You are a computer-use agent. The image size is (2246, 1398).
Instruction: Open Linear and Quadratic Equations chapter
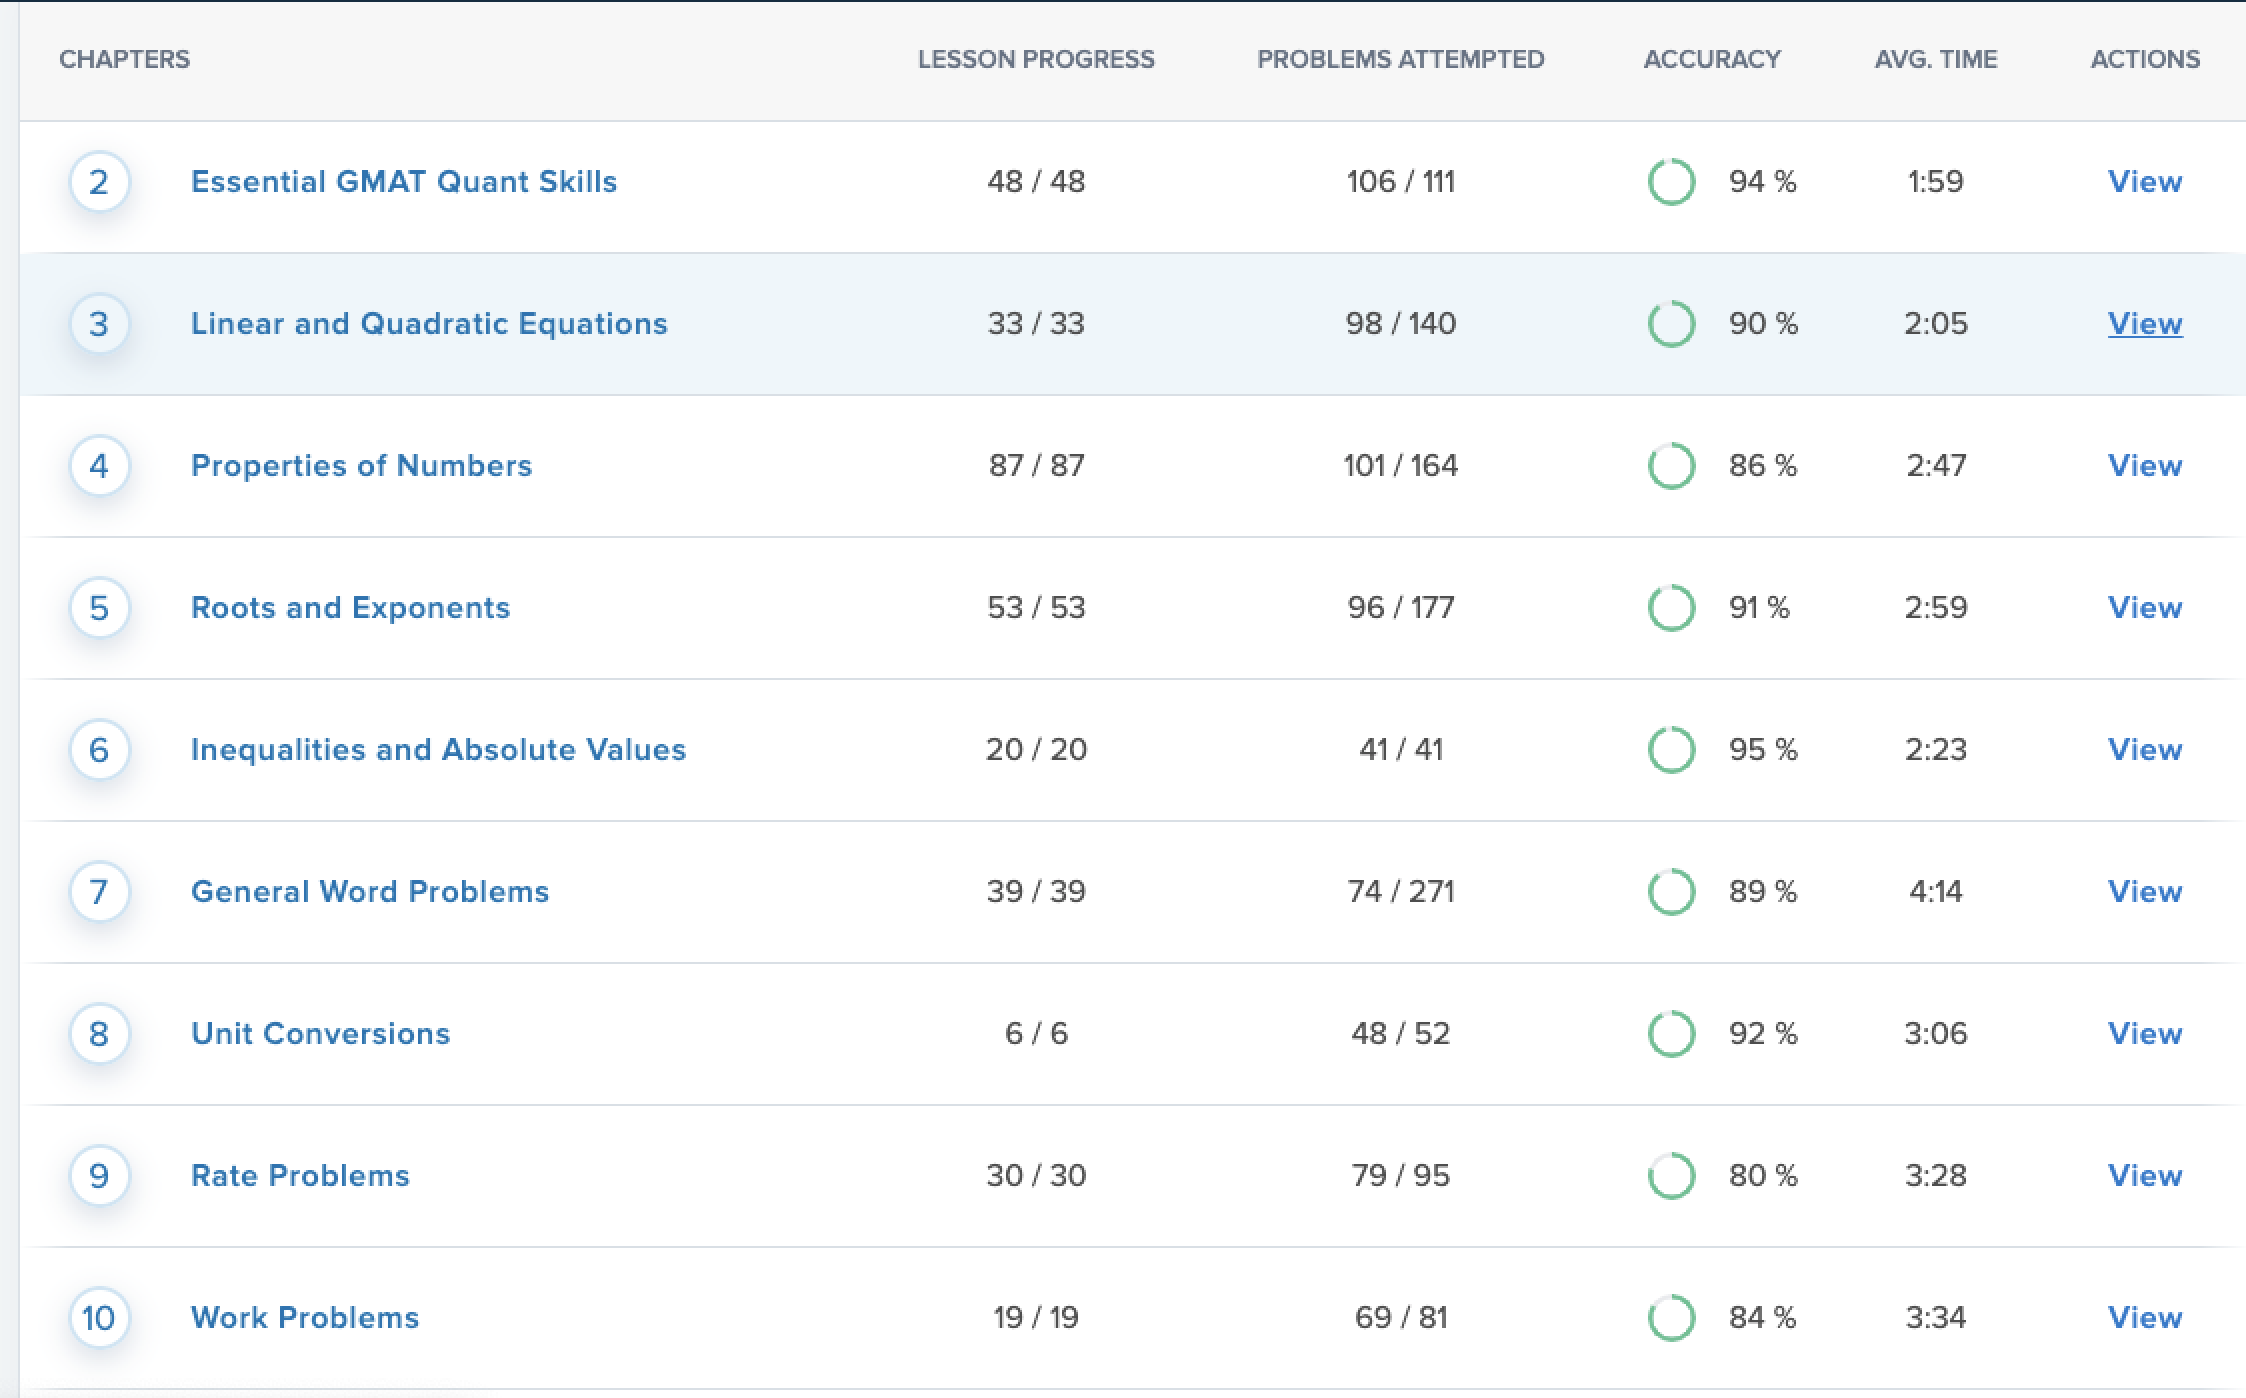[428, 324]
